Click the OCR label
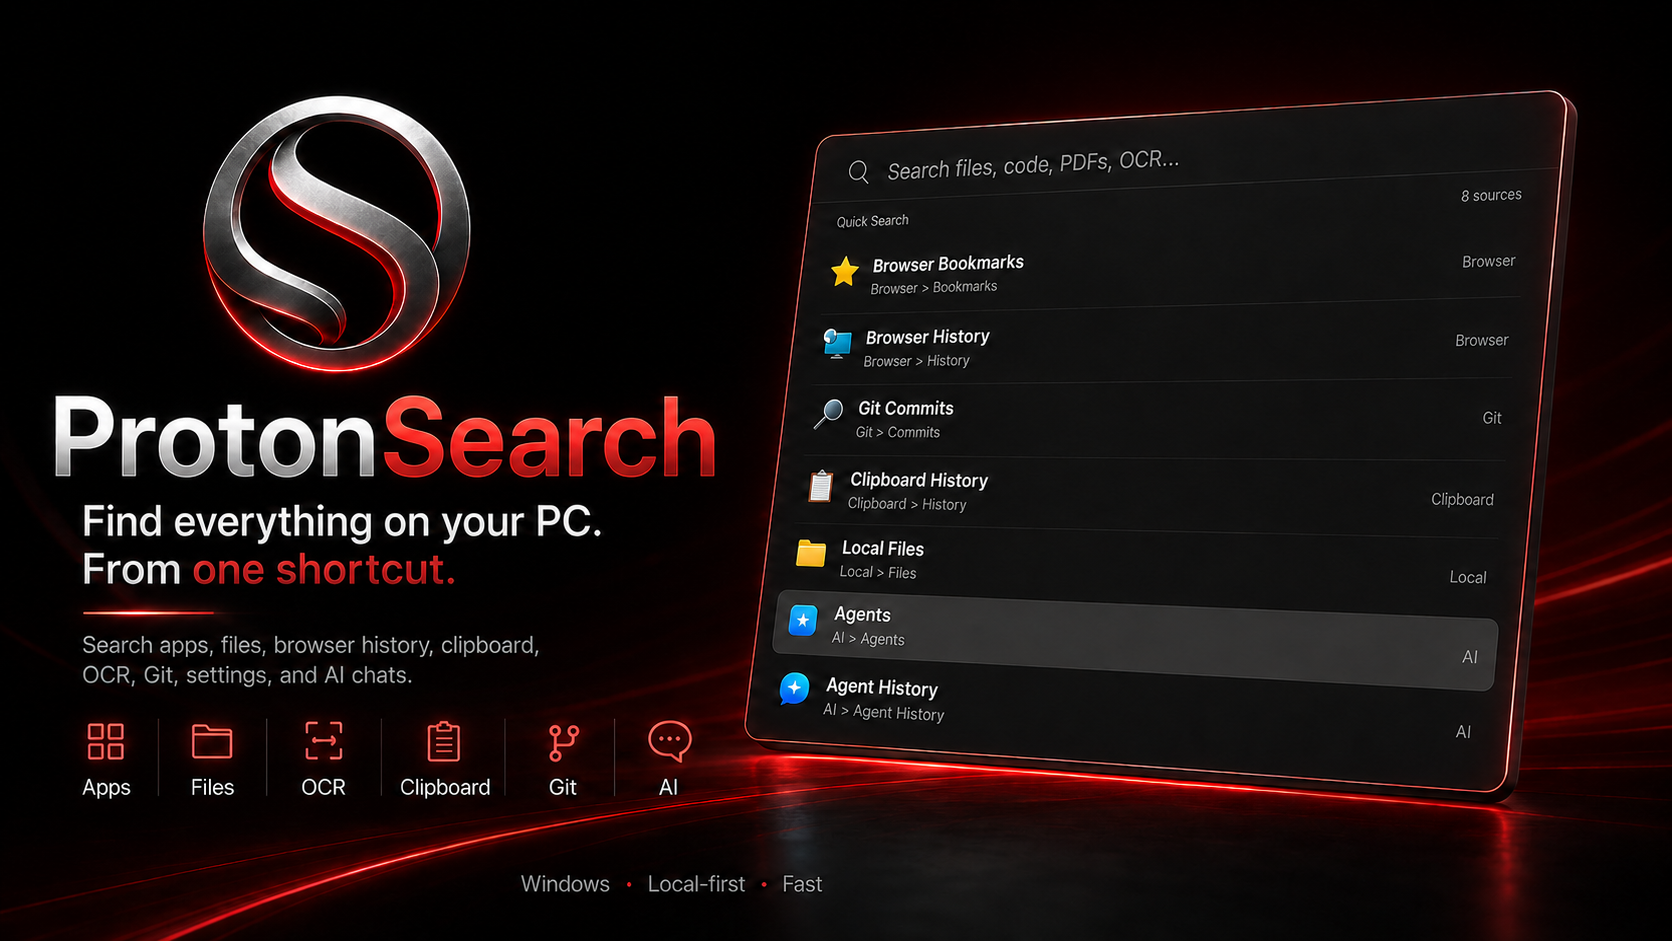Viewport: 1672px width, 941px height. click(323, 787)
